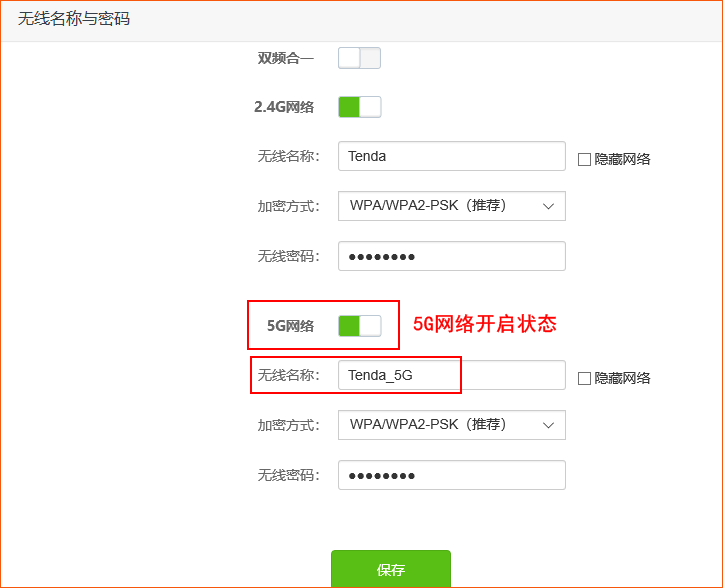Open 2.4G 加密方式 encryption dropdown

click(452, 206)
